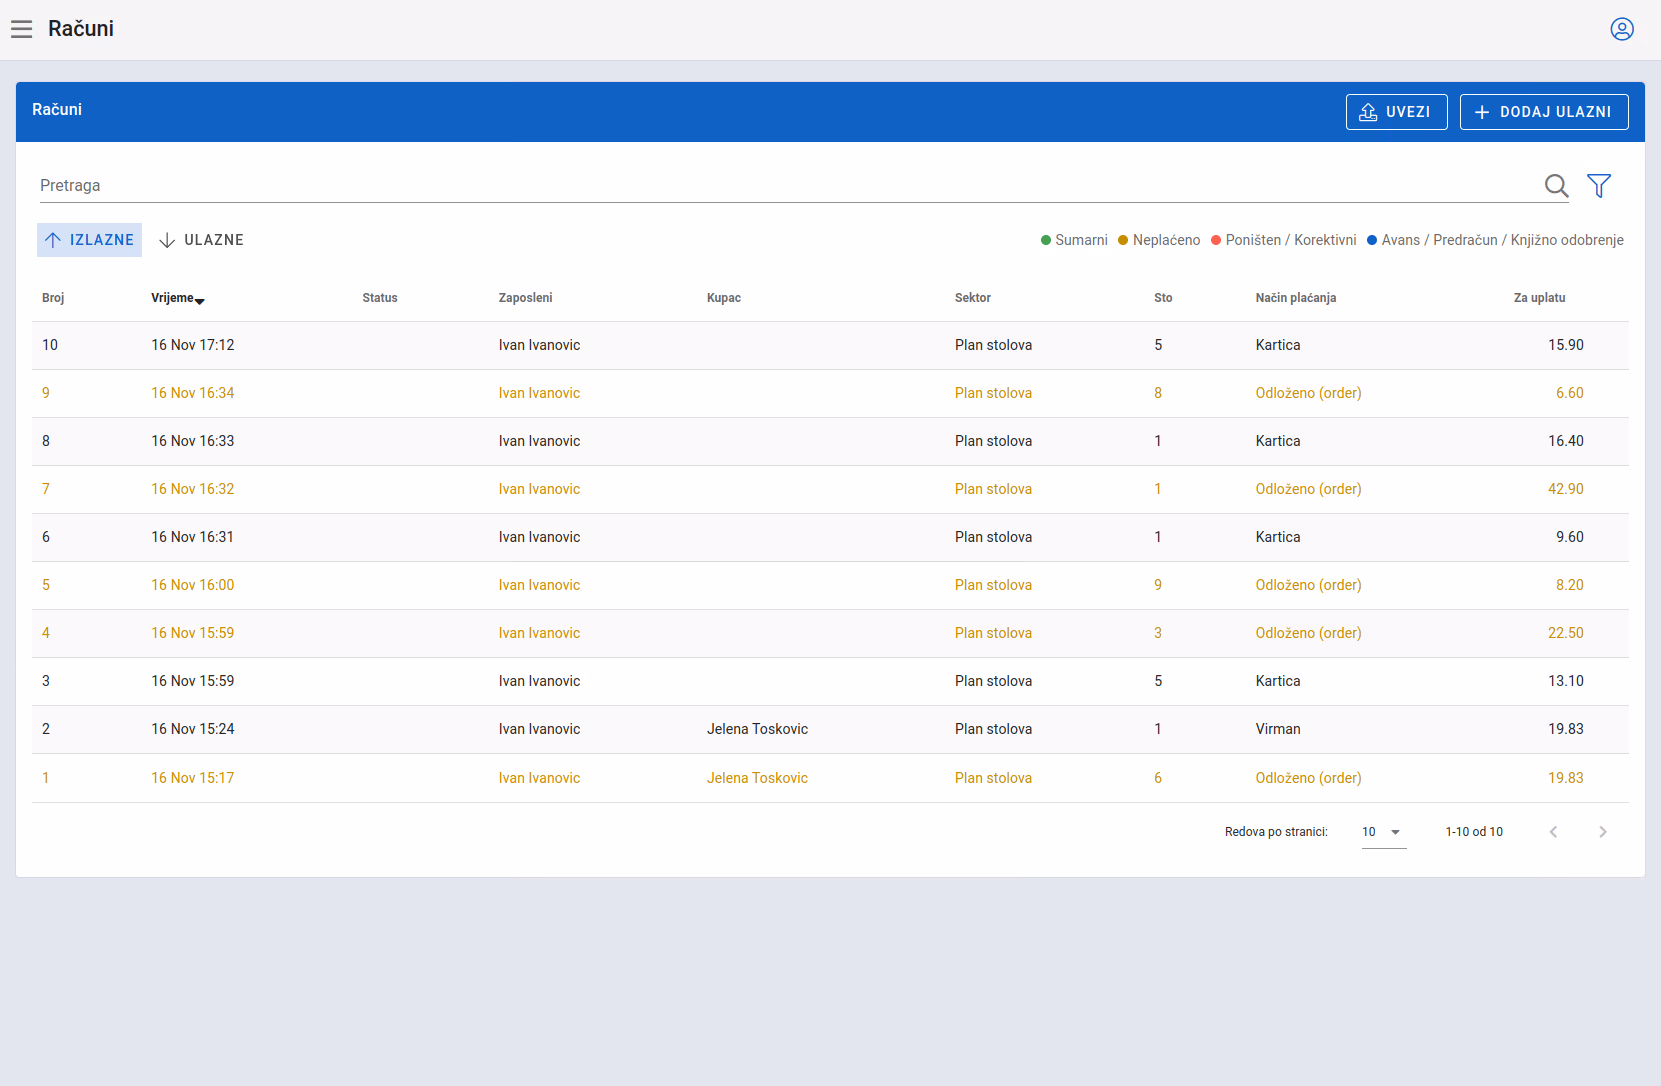Open invoice row 16 Nov 16:31
Image resolution: width=1661 pixels, height=1086 pixels.
click(830, 537)
